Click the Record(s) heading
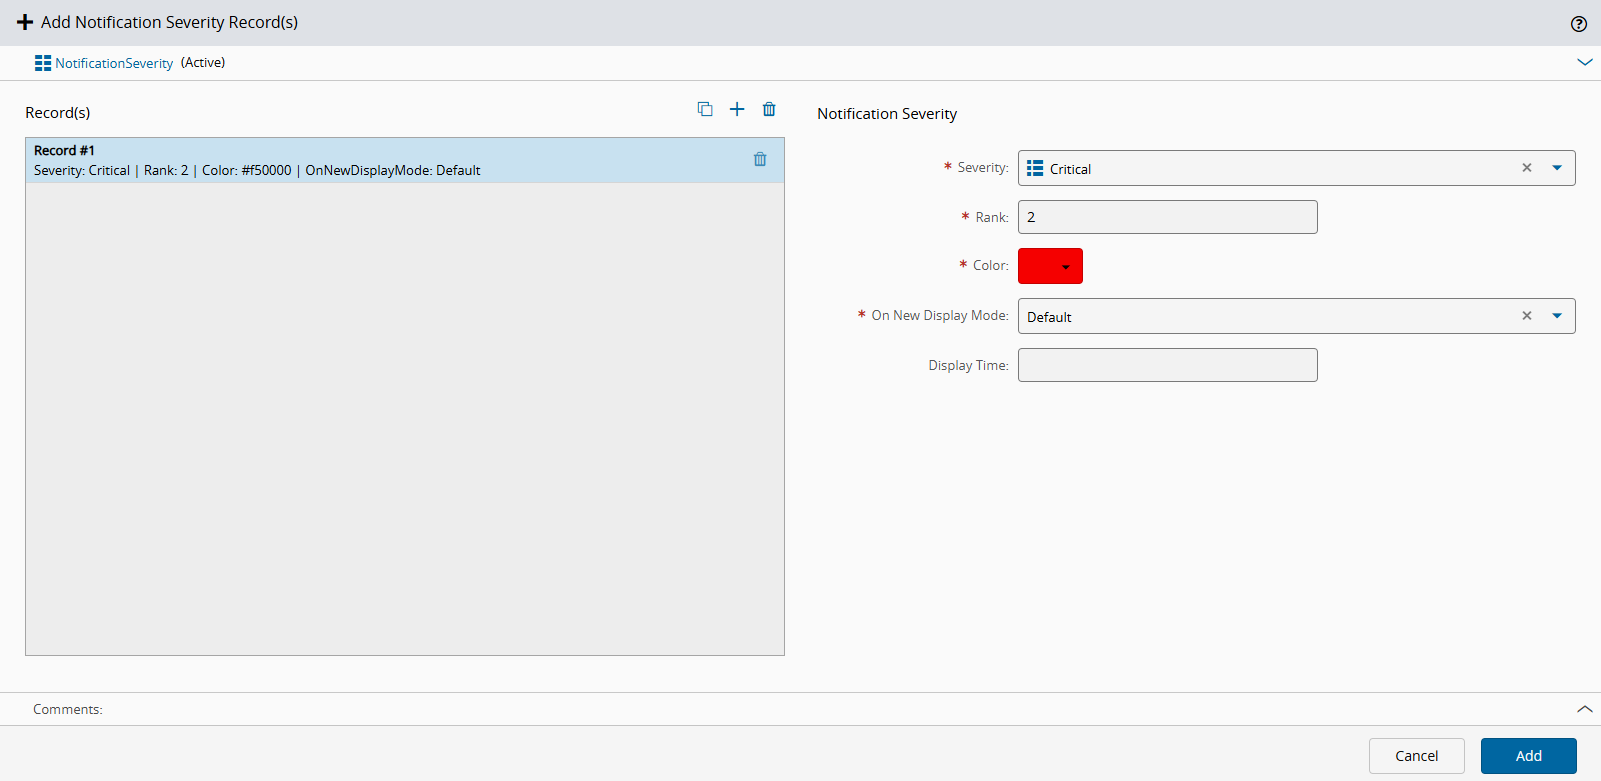This screenshot has height=781, width=1601. pyautogui.click(x=58, y=113)
